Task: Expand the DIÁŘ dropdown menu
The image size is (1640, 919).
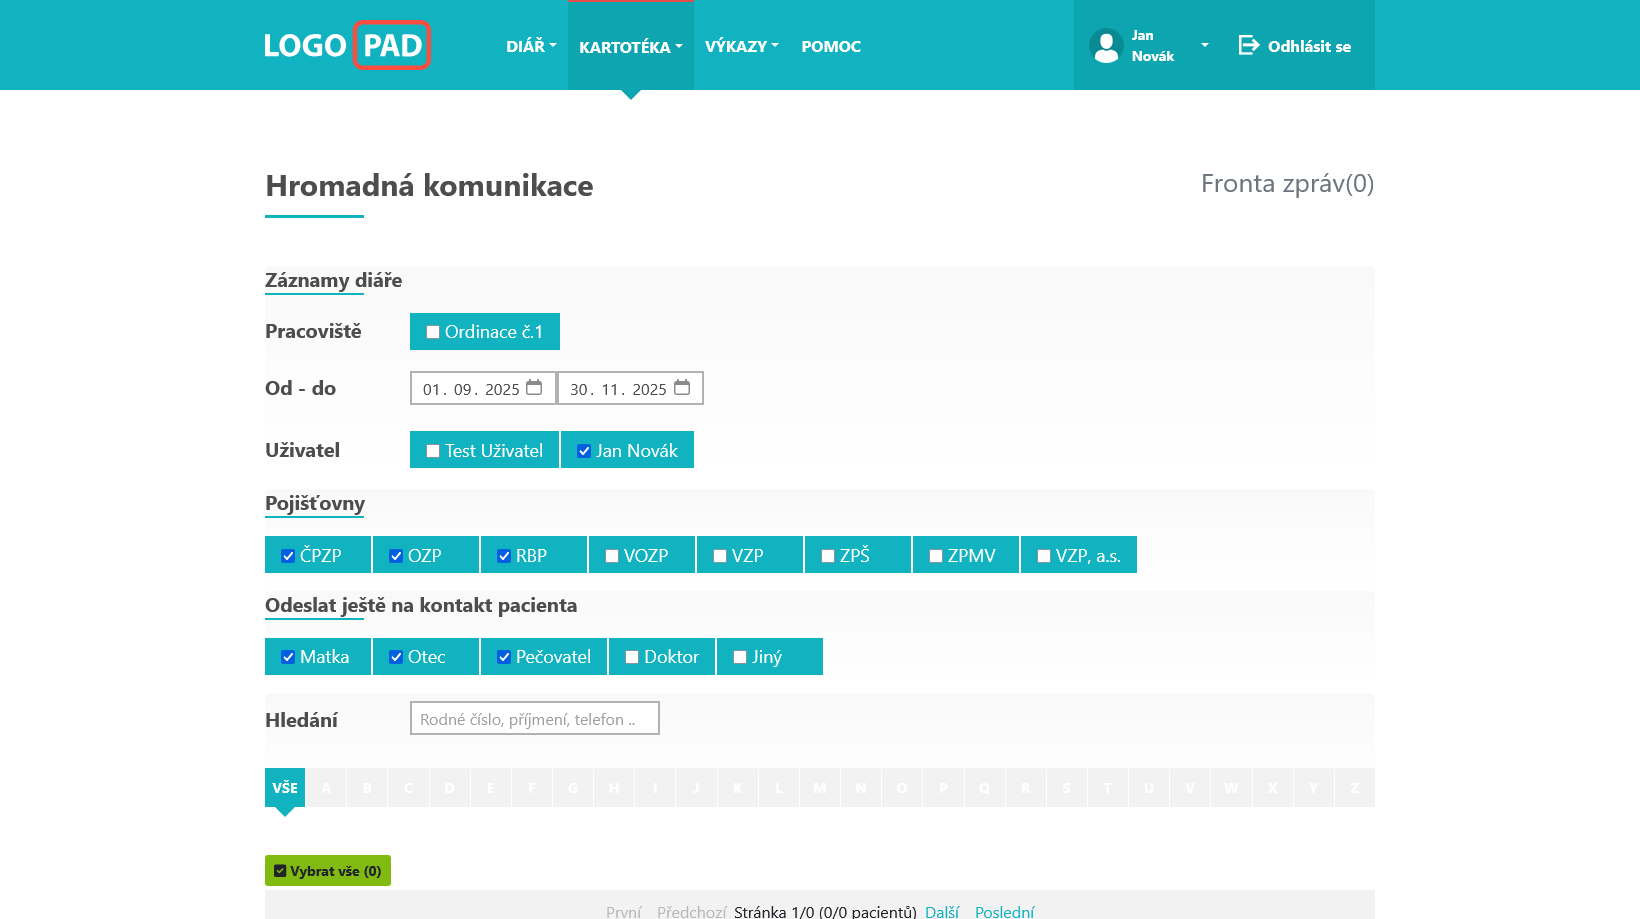Action: (531, 46)
